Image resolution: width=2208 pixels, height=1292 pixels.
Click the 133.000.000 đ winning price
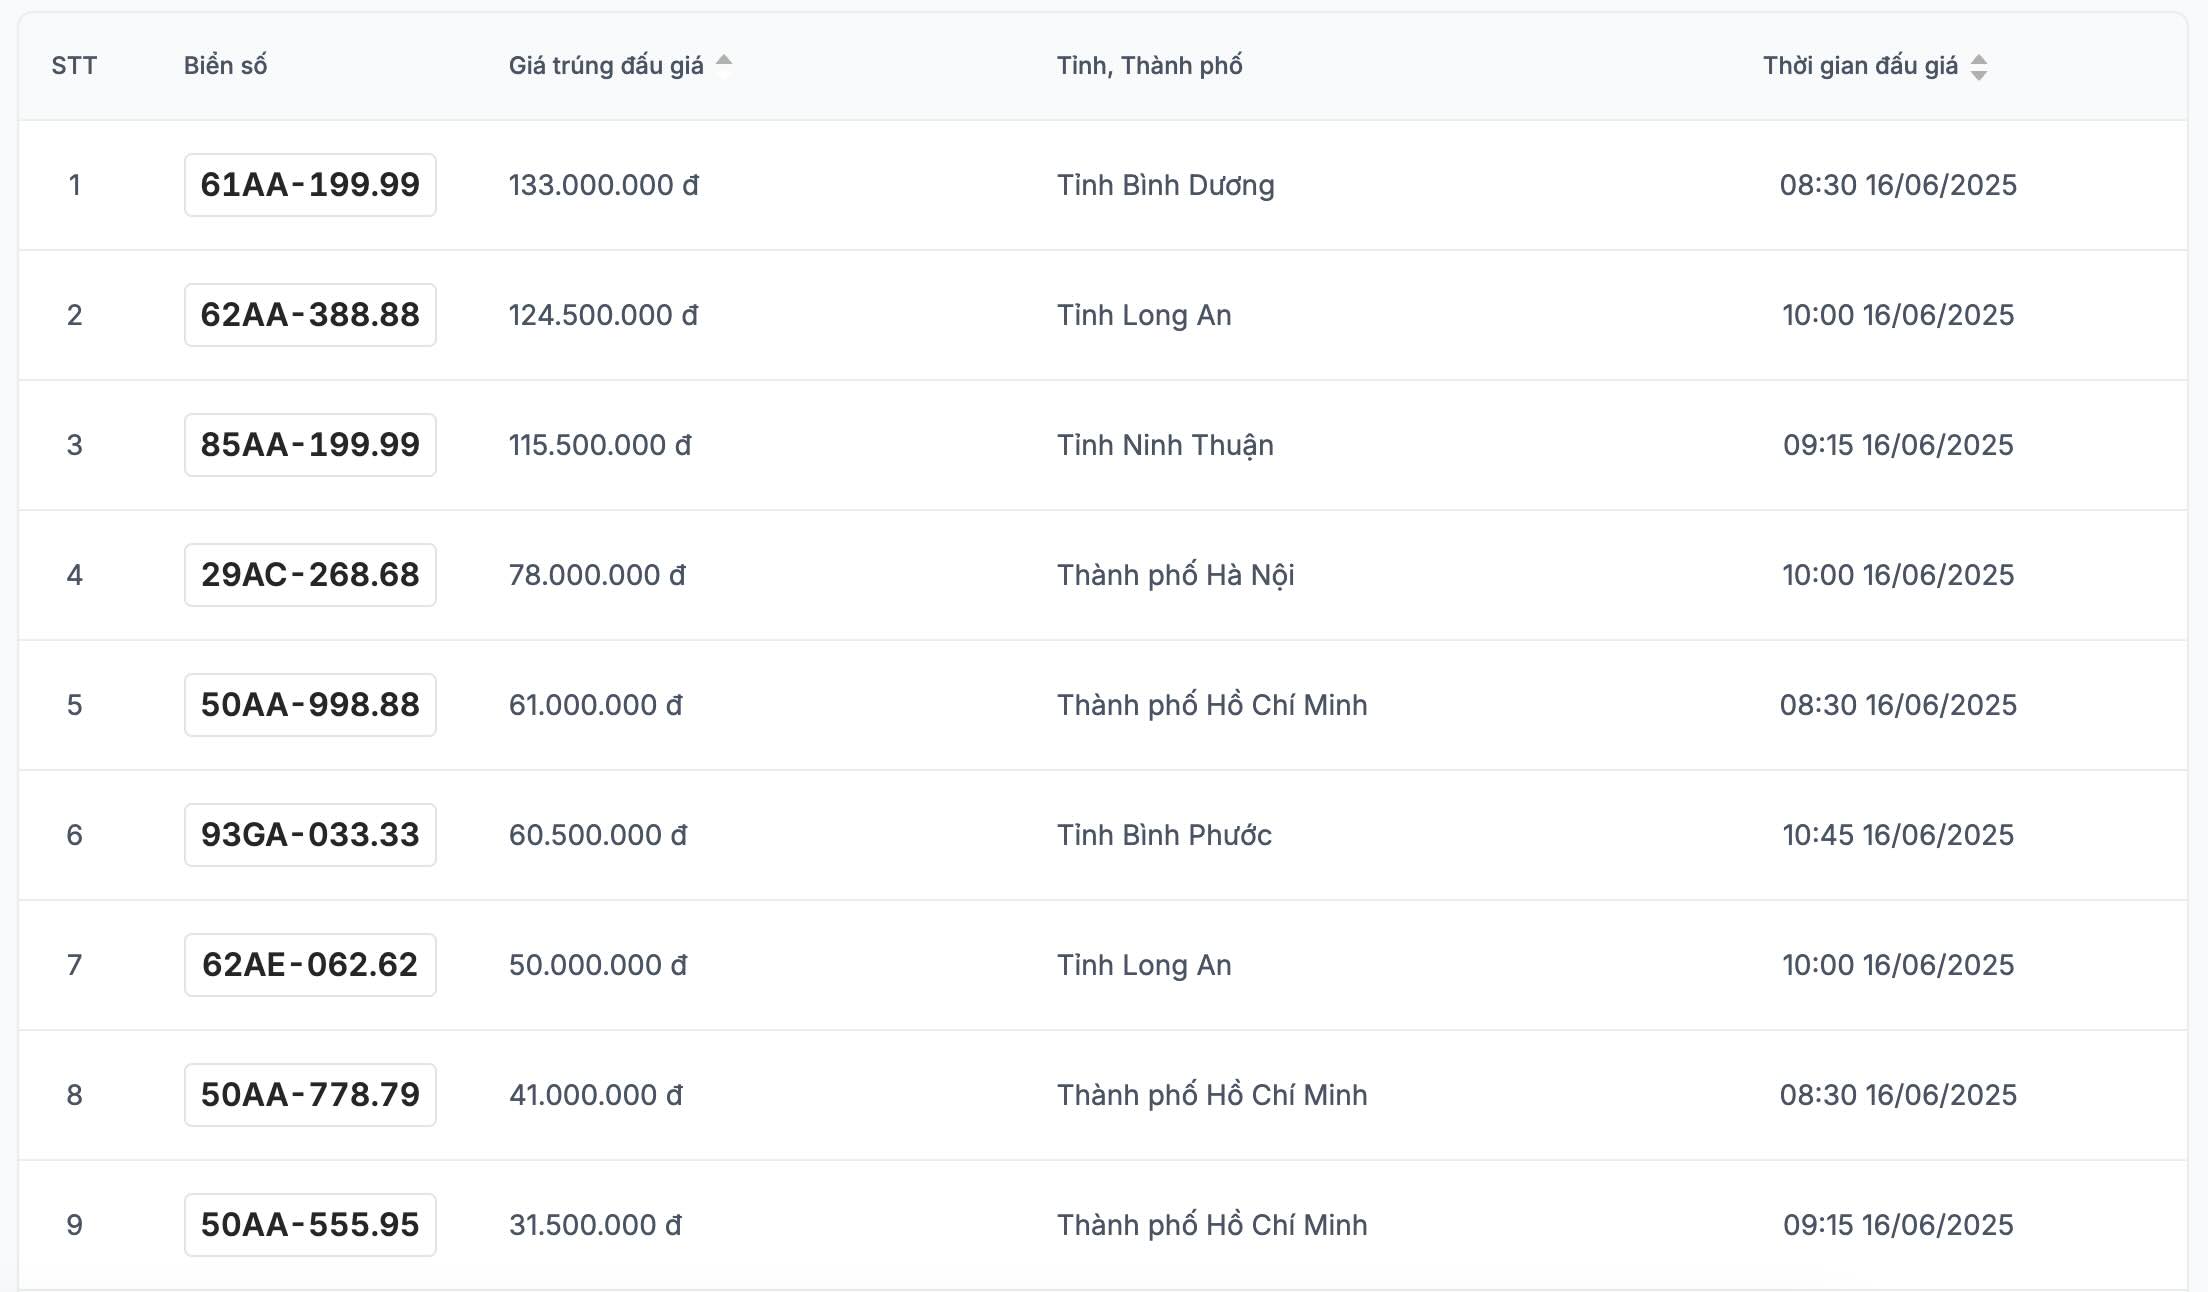[x=603, y=185]
